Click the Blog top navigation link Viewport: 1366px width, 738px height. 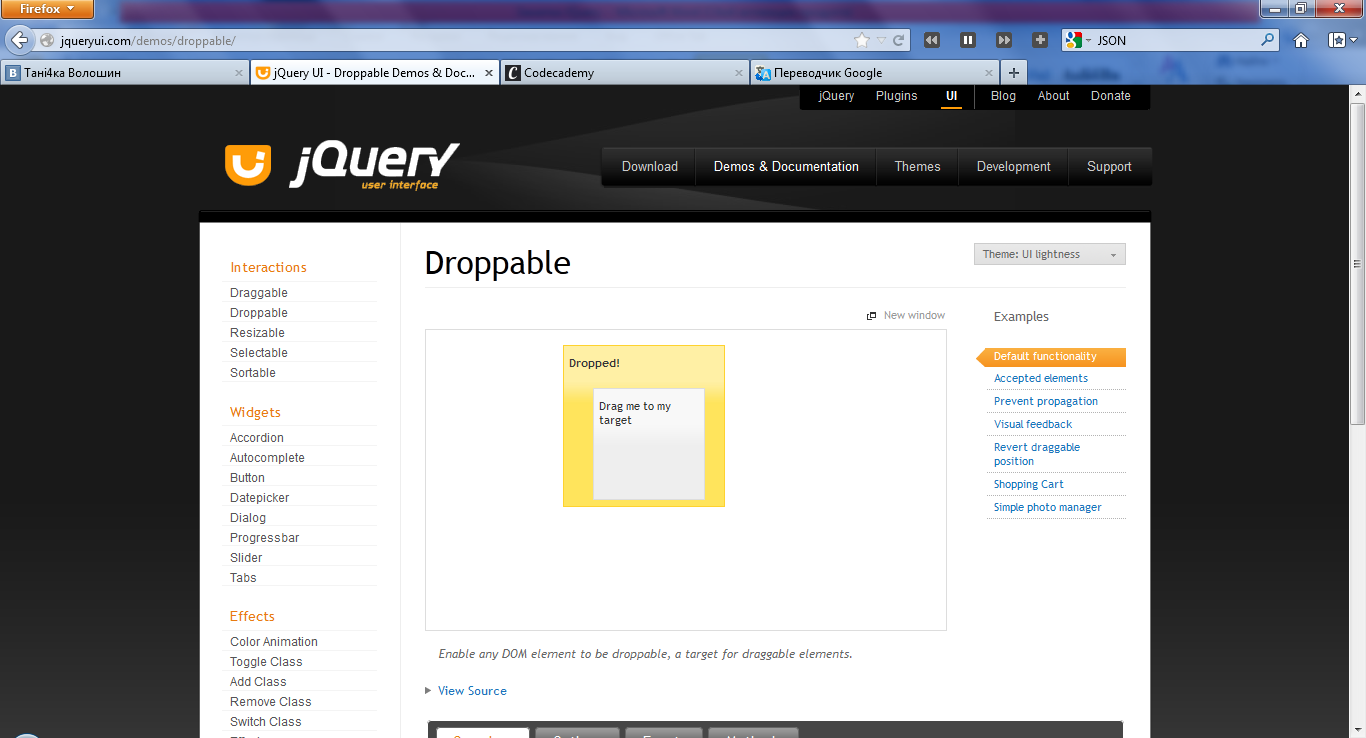(x=1003, y=96)
